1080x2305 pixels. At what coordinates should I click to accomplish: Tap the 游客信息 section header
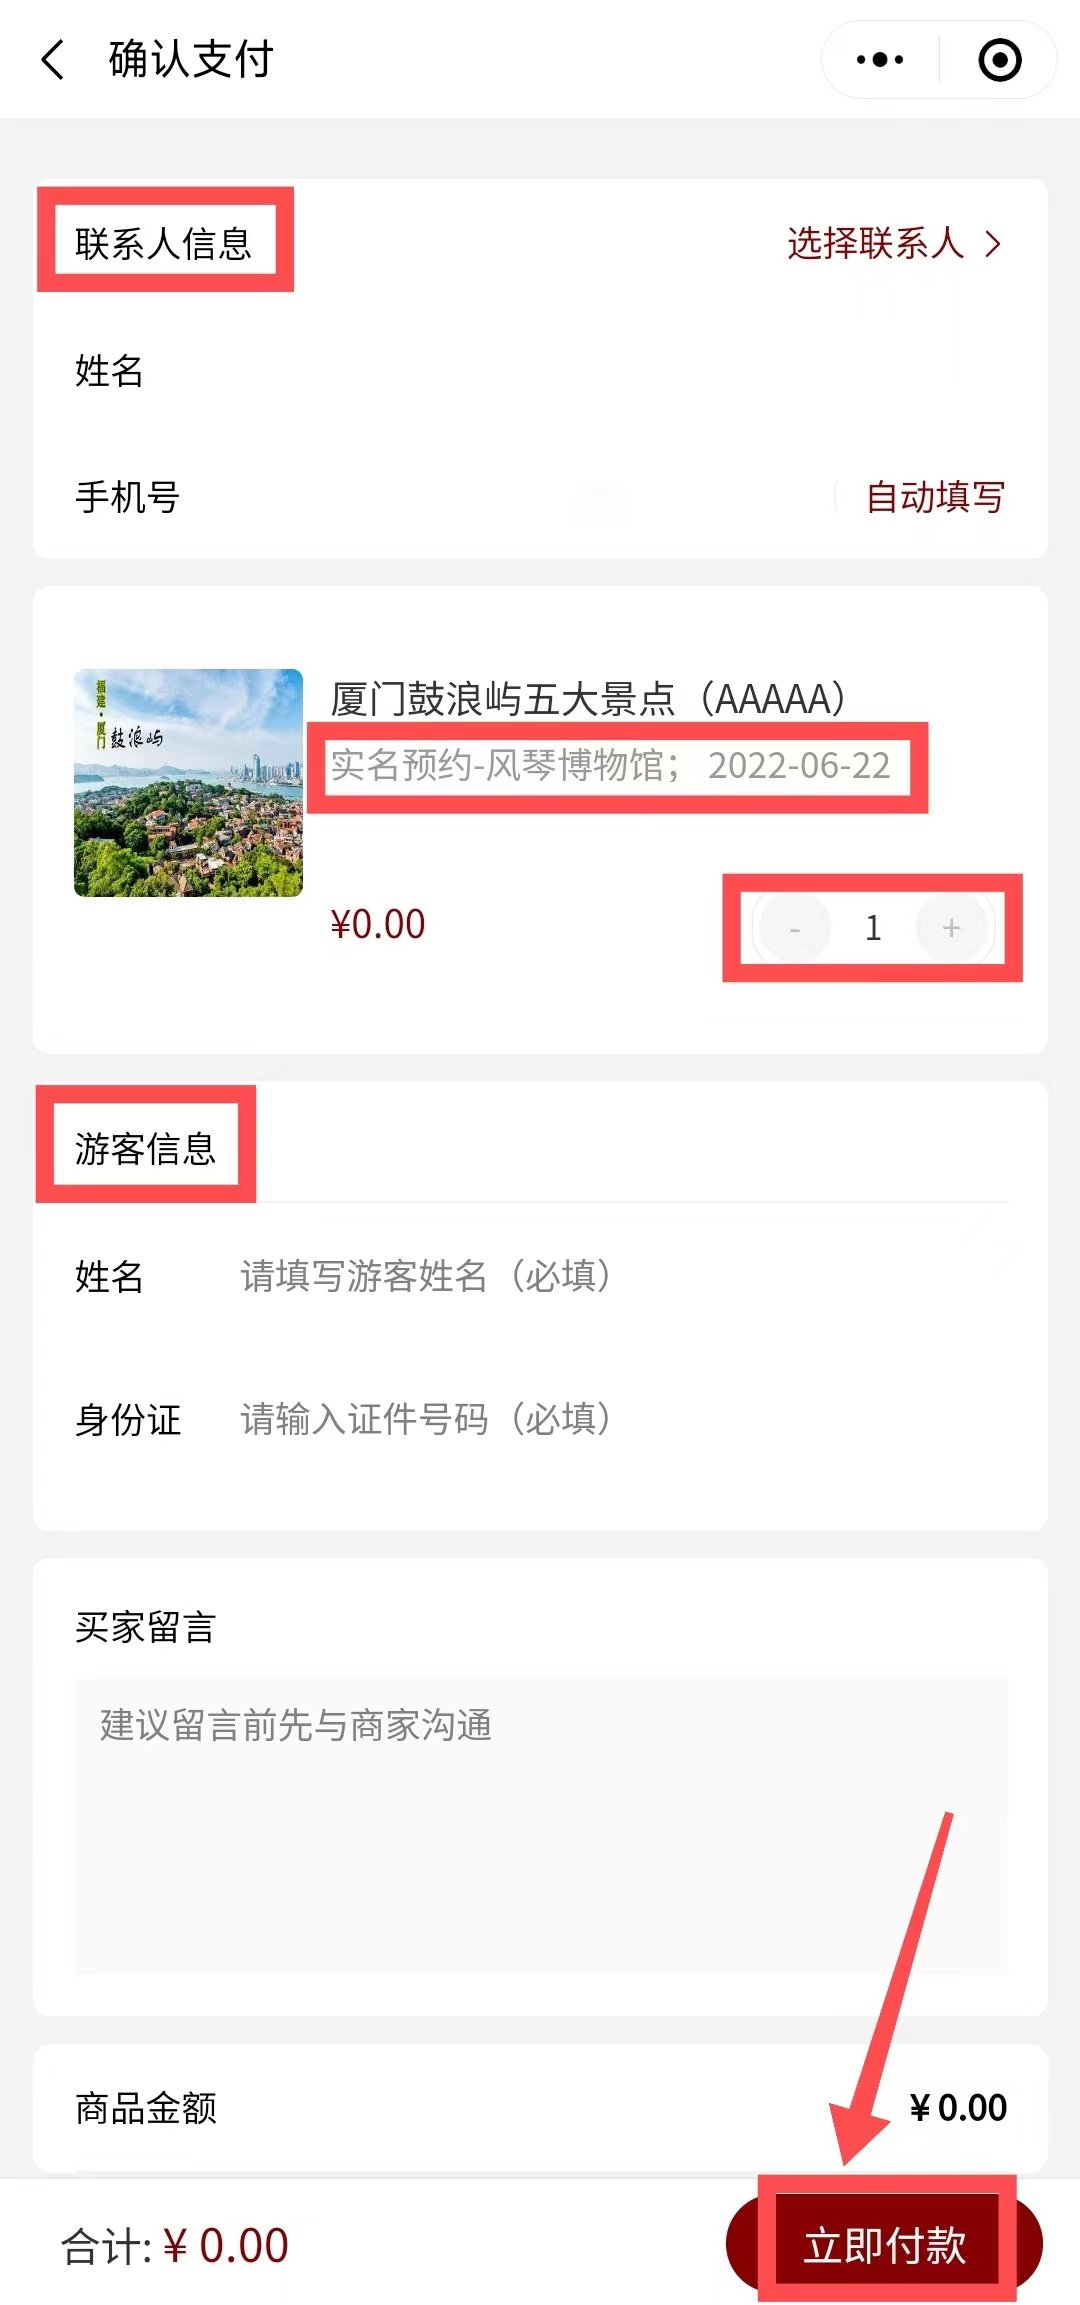pyautogui.click(x=145, y=1148)
